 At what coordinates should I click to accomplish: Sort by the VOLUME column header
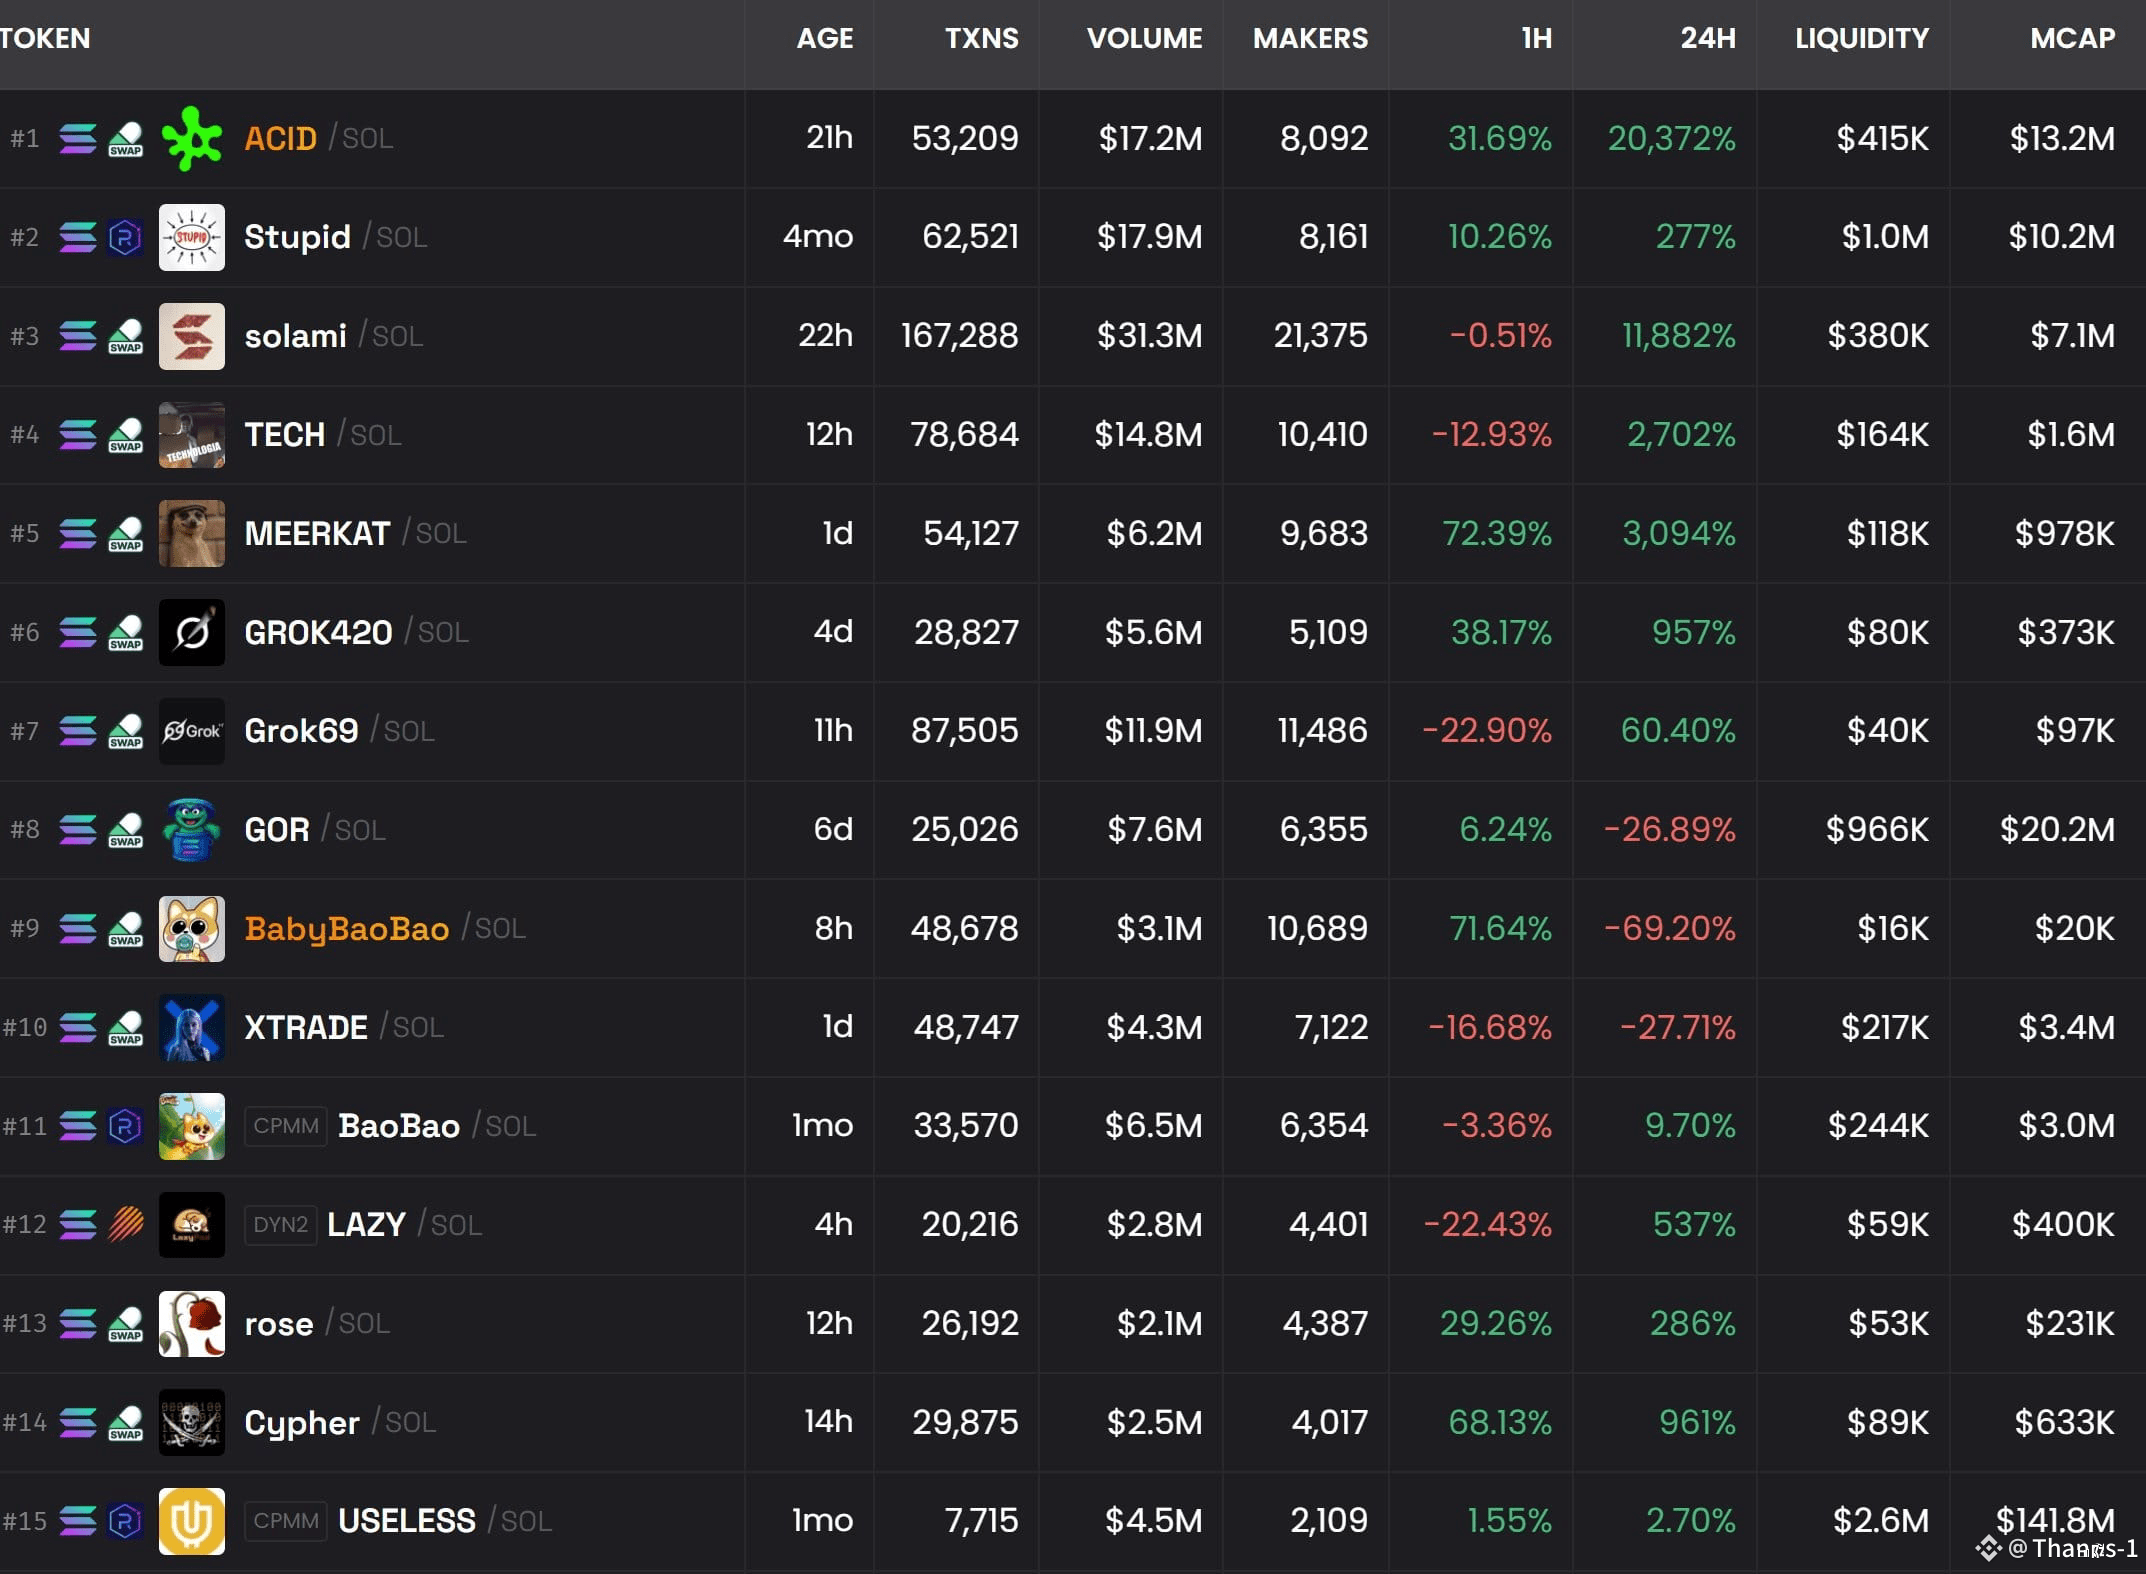pos(1144,39)
